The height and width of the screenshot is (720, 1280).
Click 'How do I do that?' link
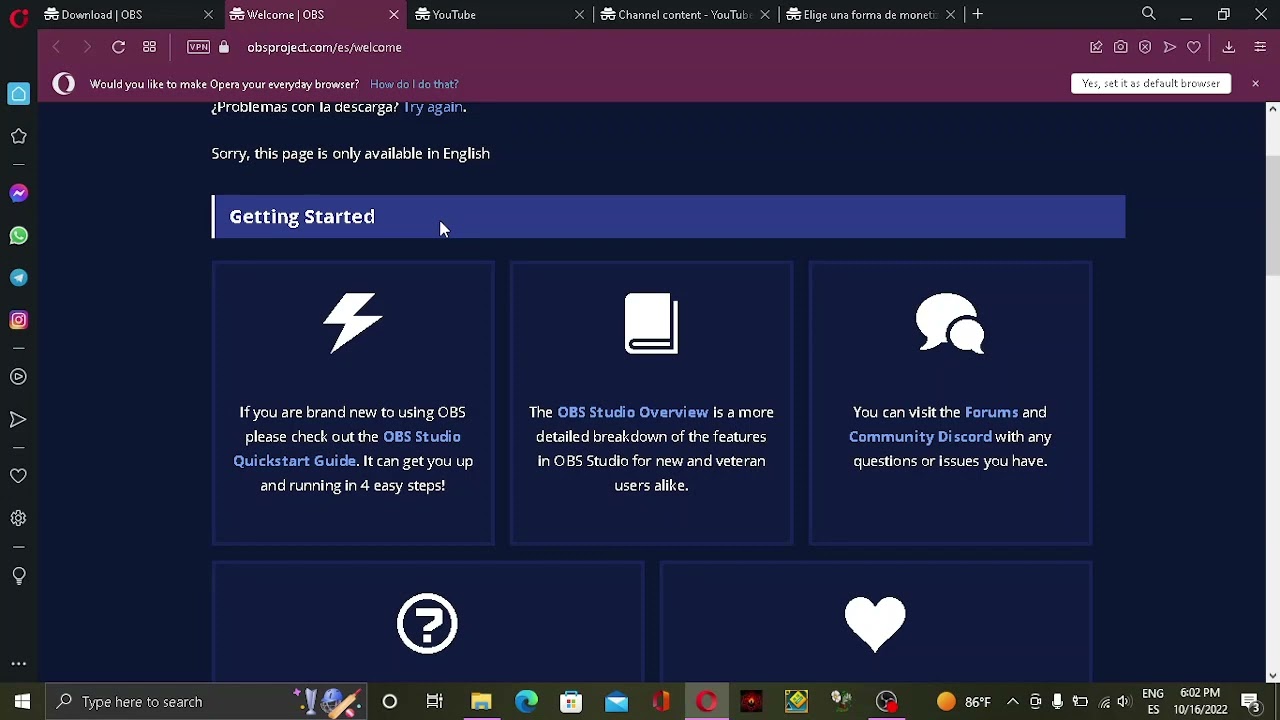[414, 84]
